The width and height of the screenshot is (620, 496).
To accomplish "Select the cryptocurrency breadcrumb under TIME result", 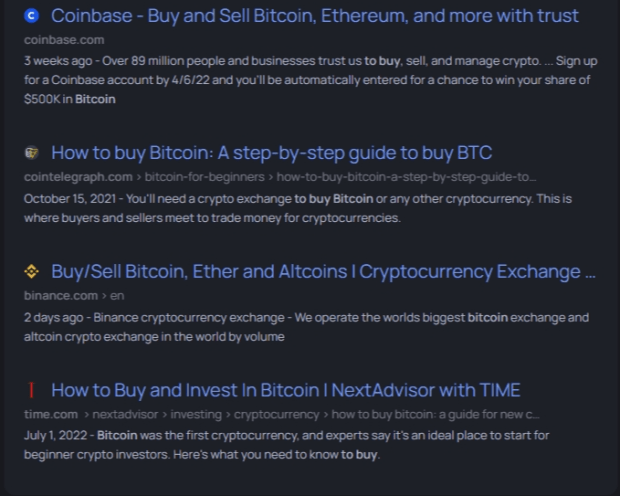I will pos(276,413).
